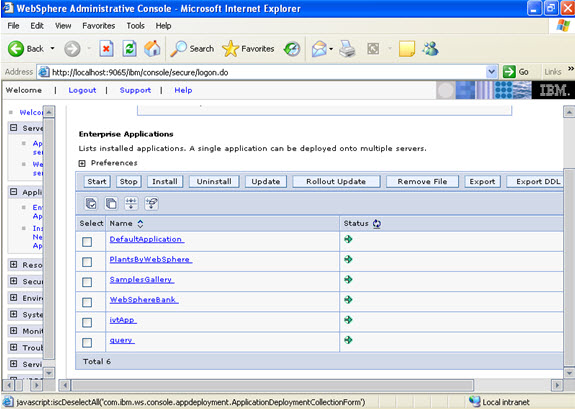575x409 pixels.
Task: Expand the Resources tree node
Action: point(14,264)
